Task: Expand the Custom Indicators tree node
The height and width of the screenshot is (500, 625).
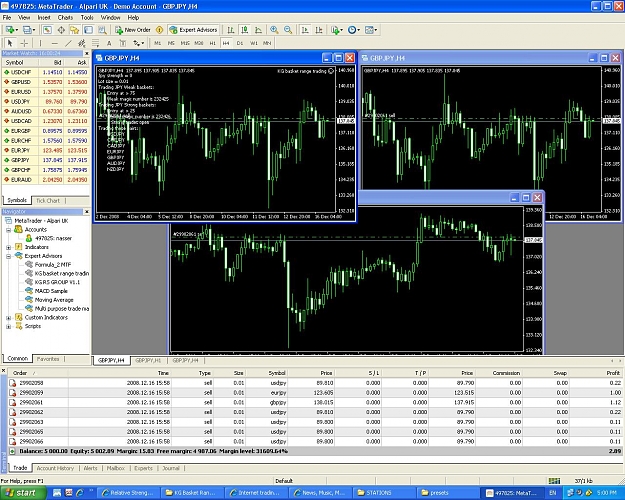Action: [8, 317]
